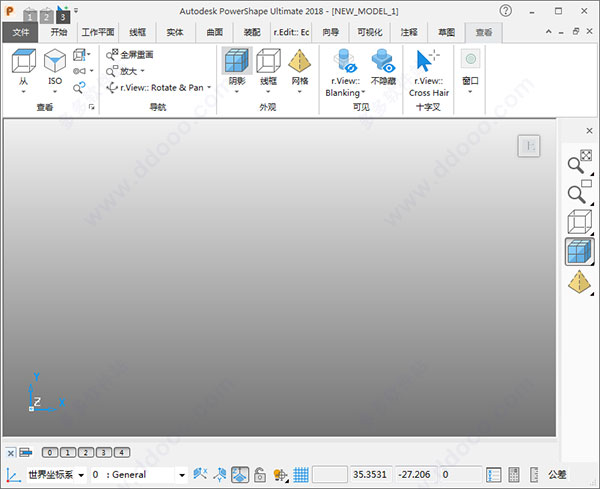Activate r.View:: Rotate & Pan tool
600x489 pixels.
pos(155,88)
